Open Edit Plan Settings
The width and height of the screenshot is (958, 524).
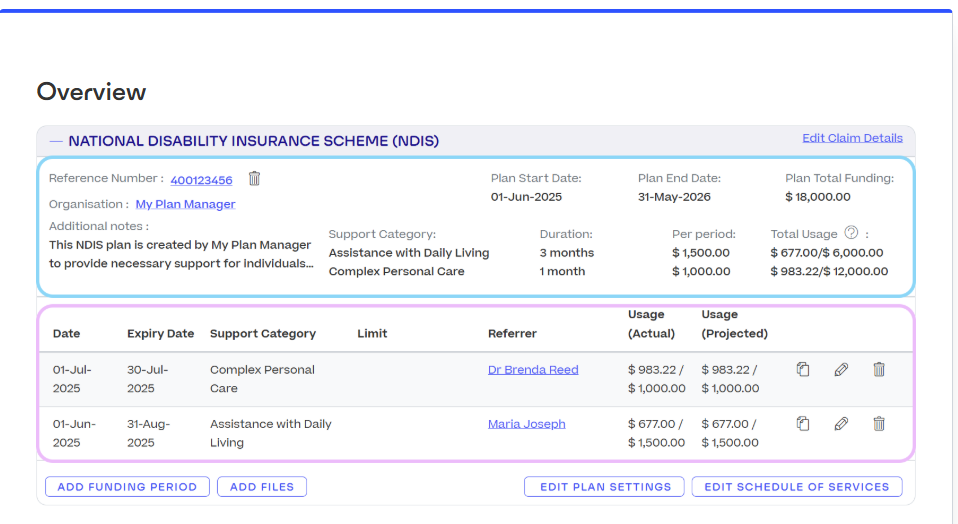605,487
